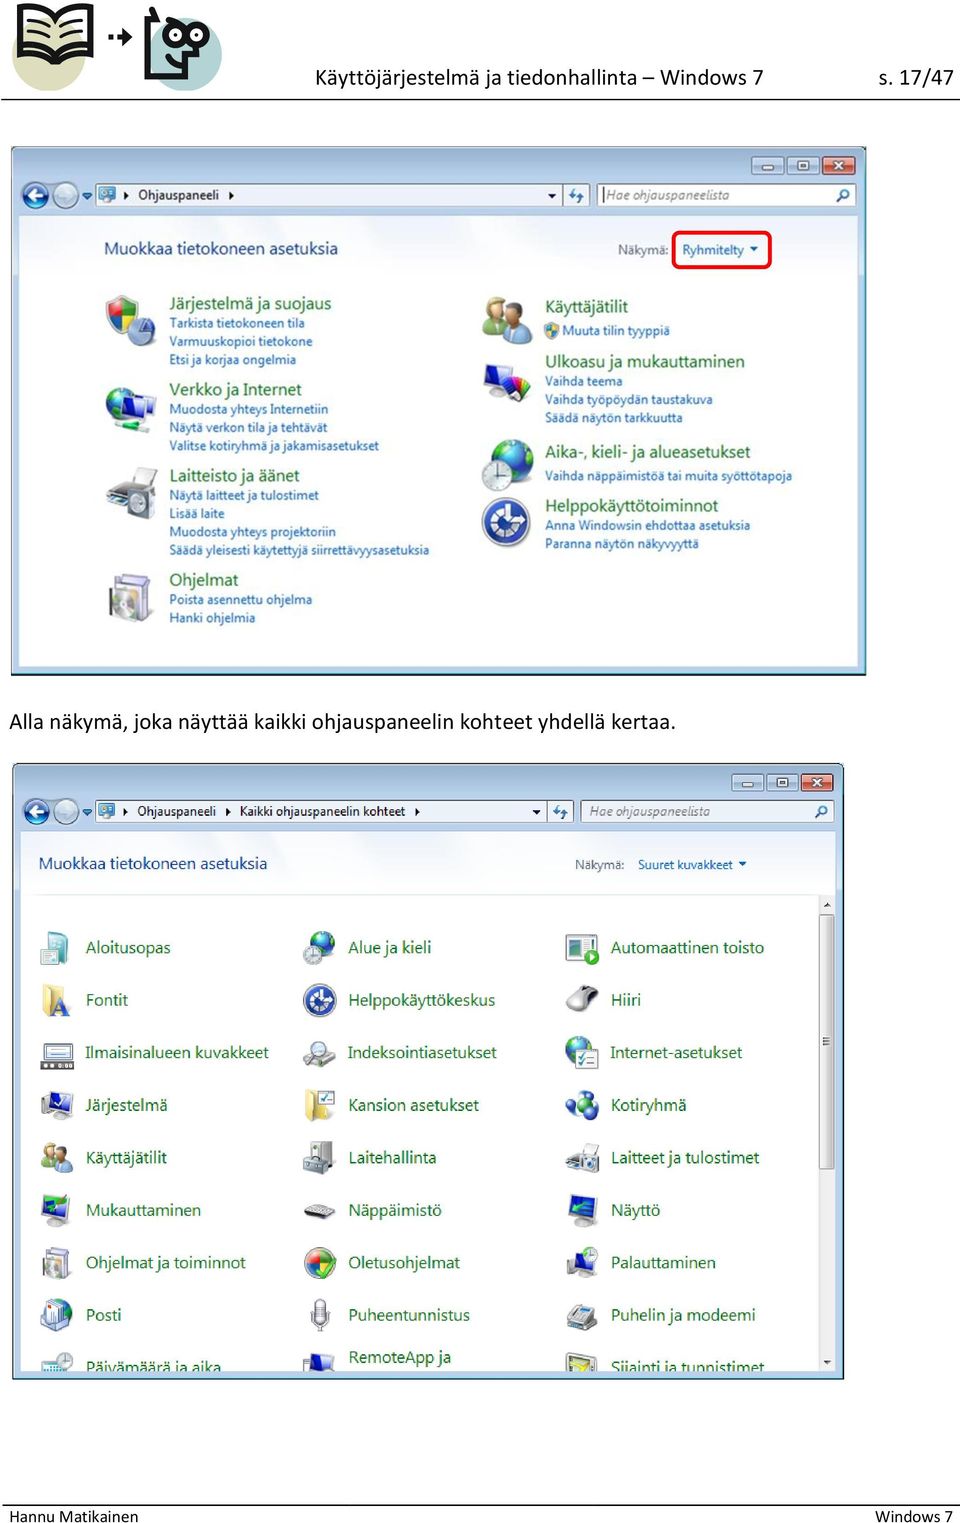
Task: Click Muodosta yhteys Internetiin
Action: (248, 409)
